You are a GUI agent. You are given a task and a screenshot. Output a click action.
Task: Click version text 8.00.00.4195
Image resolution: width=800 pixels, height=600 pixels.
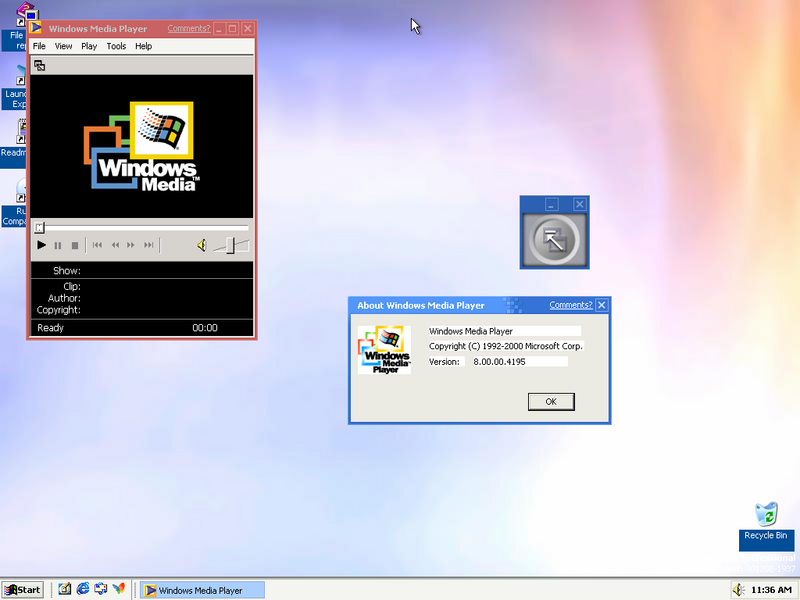pos(499,362)
